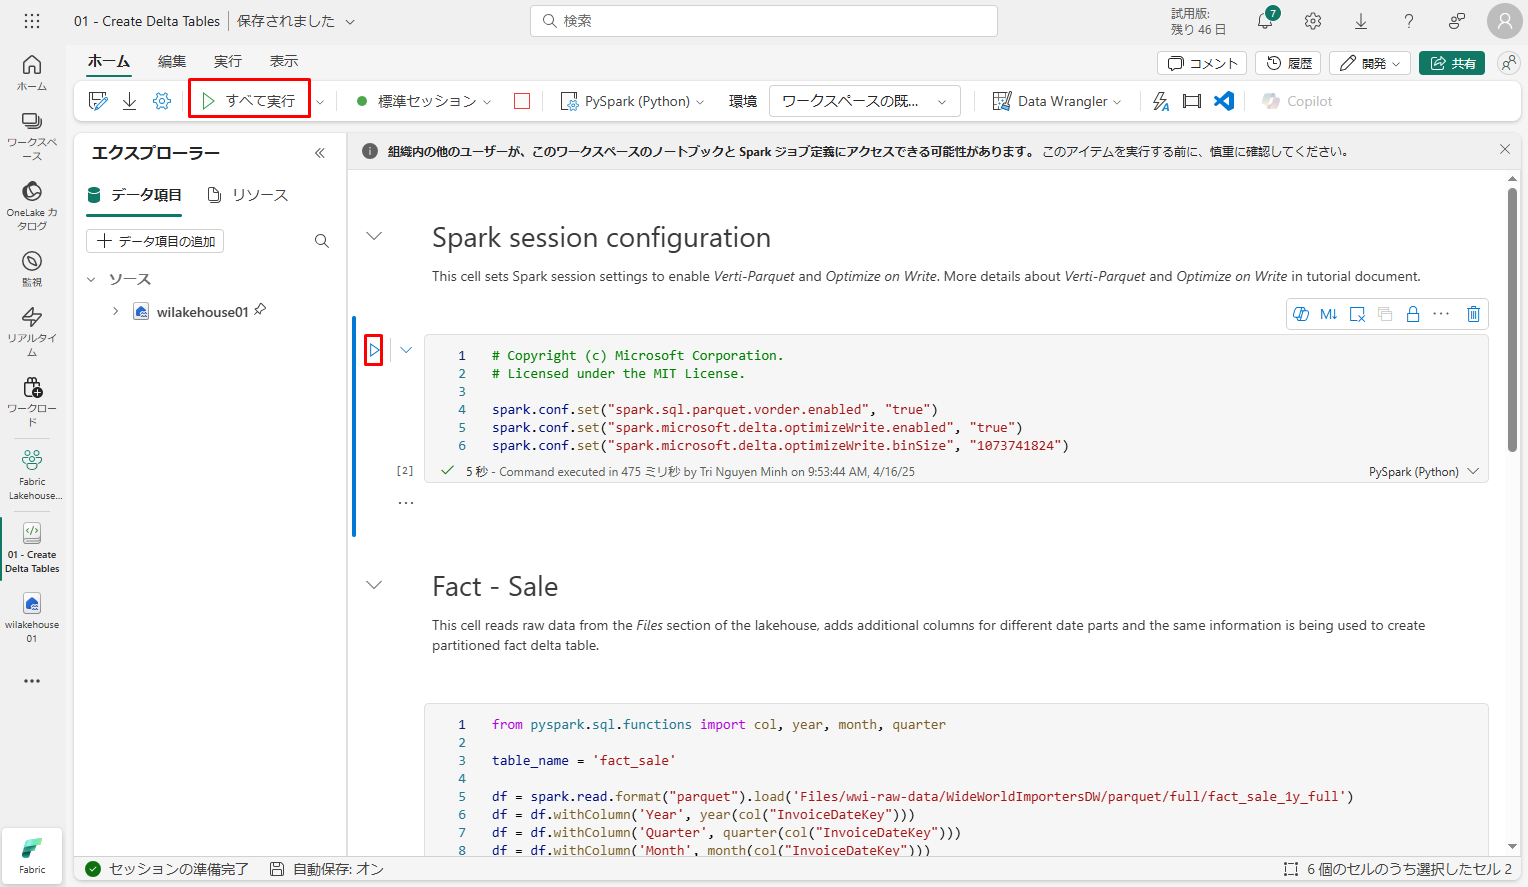This screenshot has width=1528, height=887.
Task: Click the run cell play icon
Action: (x=374, y=350)
